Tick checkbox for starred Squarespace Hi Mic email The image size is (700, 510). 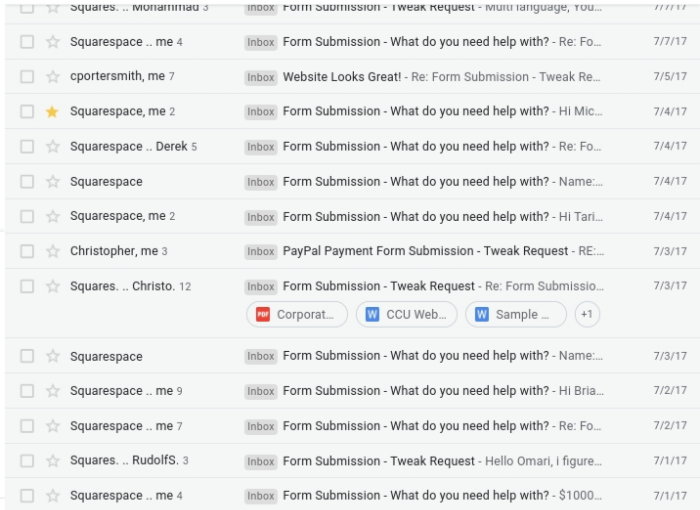[x=27, y=112]
